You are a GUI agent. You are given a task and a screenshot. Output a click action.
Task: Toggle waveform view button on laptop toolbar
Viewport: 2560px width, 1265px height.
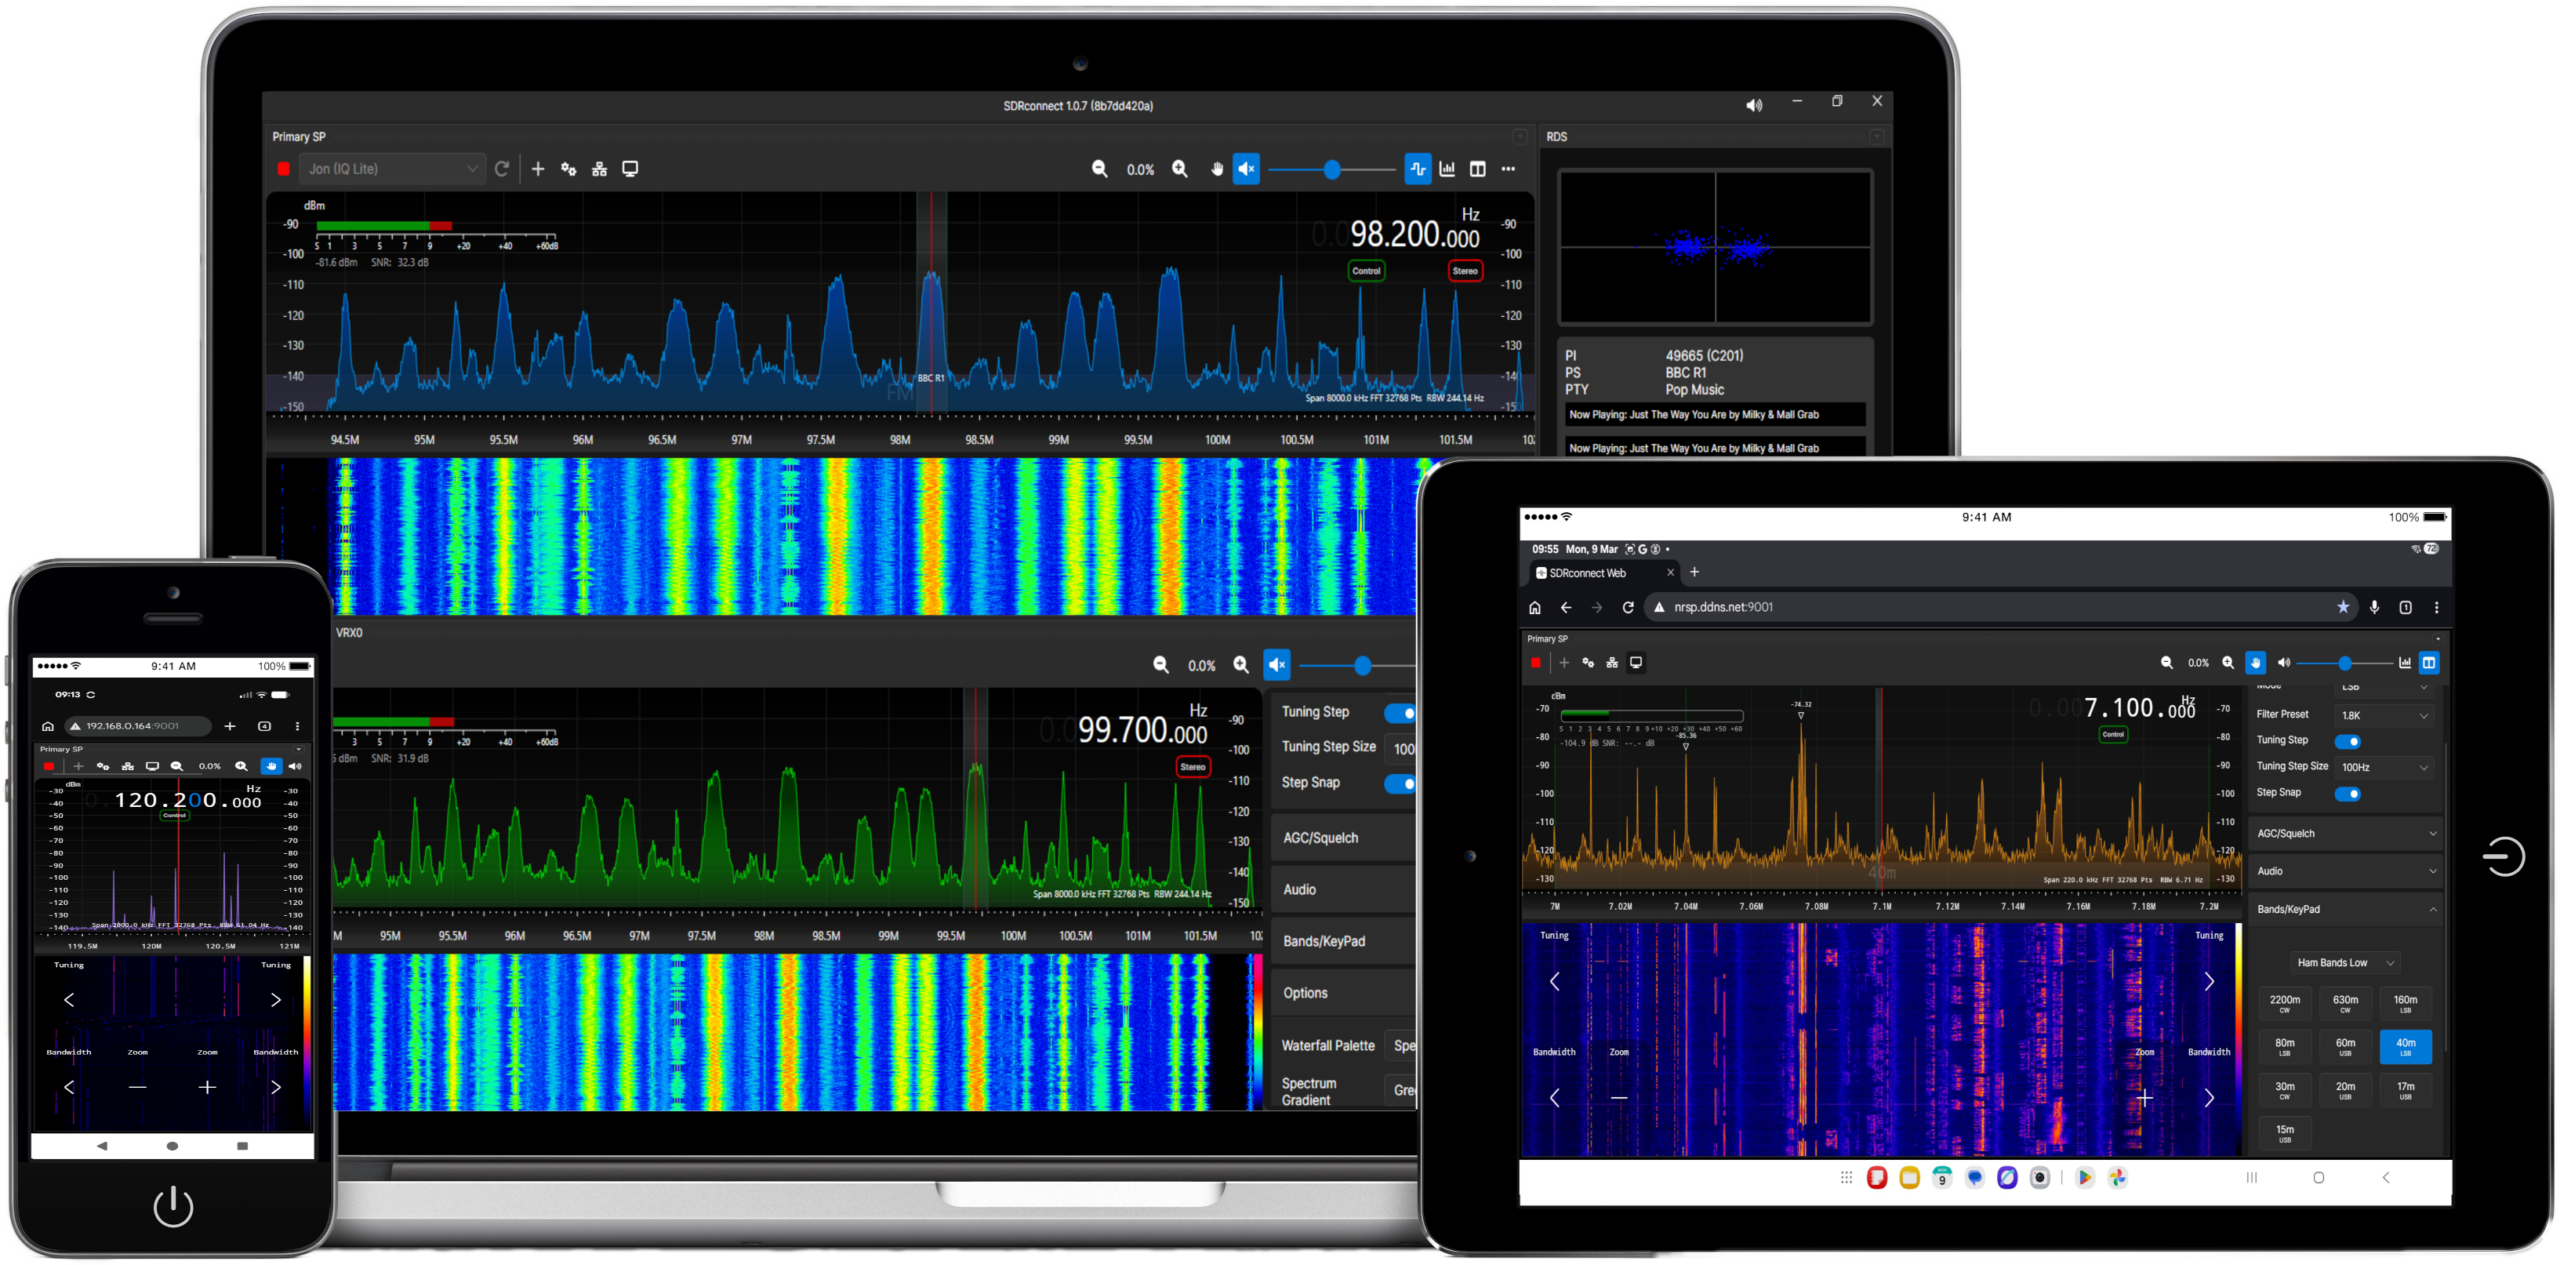tap(1417, 169)
